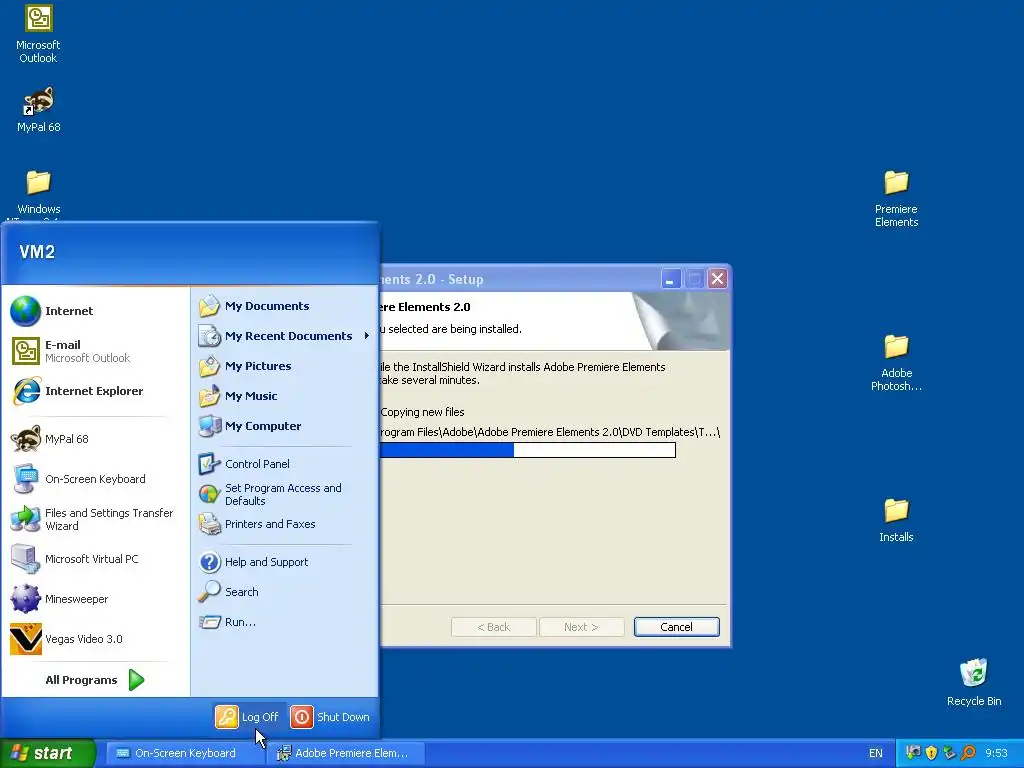Viewport: 1024px width, 768px height.
Task: Open Printers and Faxes
Action: point(285,524)
